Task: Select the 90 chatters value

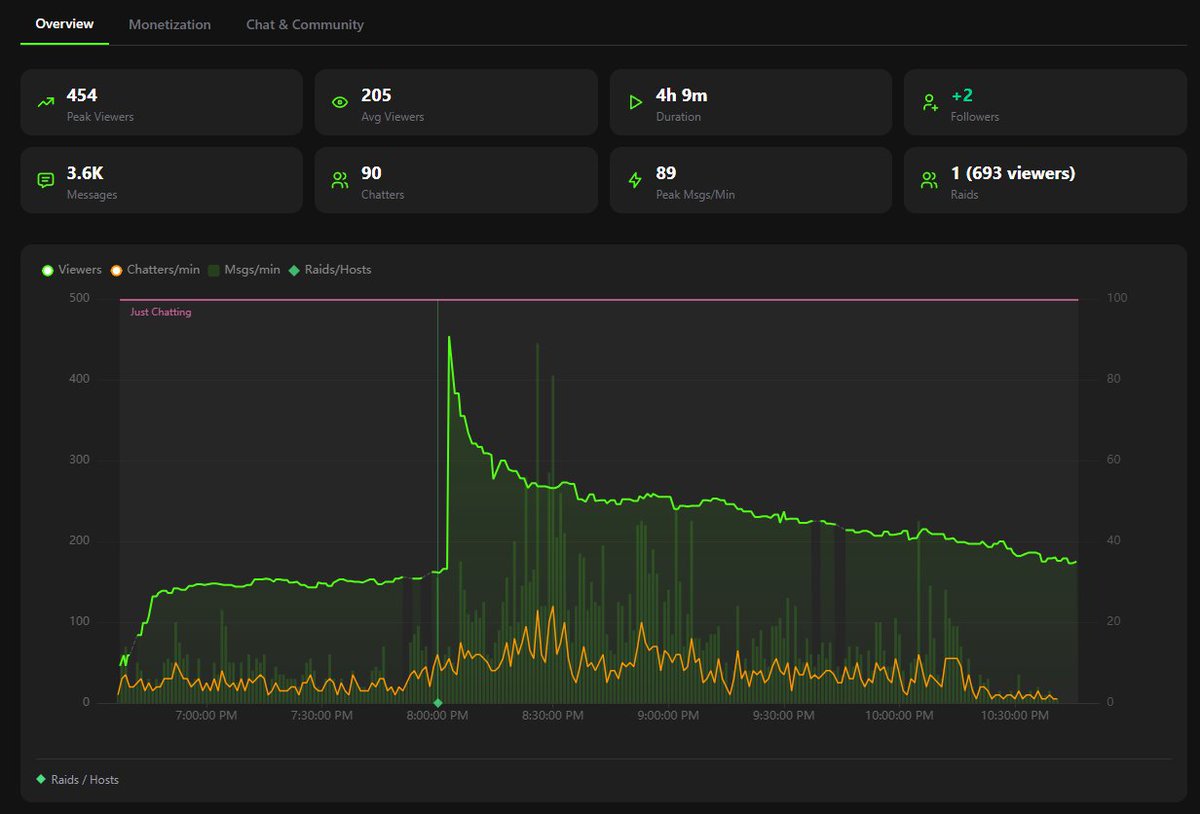Action: click(371, 173)
